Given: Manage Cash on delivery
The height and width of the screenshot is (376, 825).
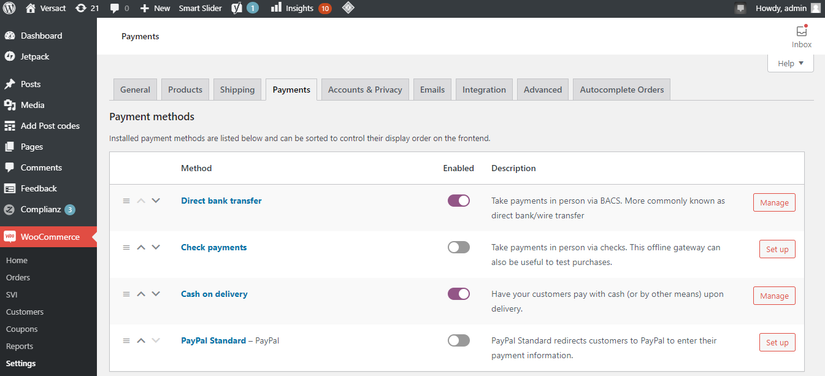Looking at the screenshot, I should tap(774, 296).
